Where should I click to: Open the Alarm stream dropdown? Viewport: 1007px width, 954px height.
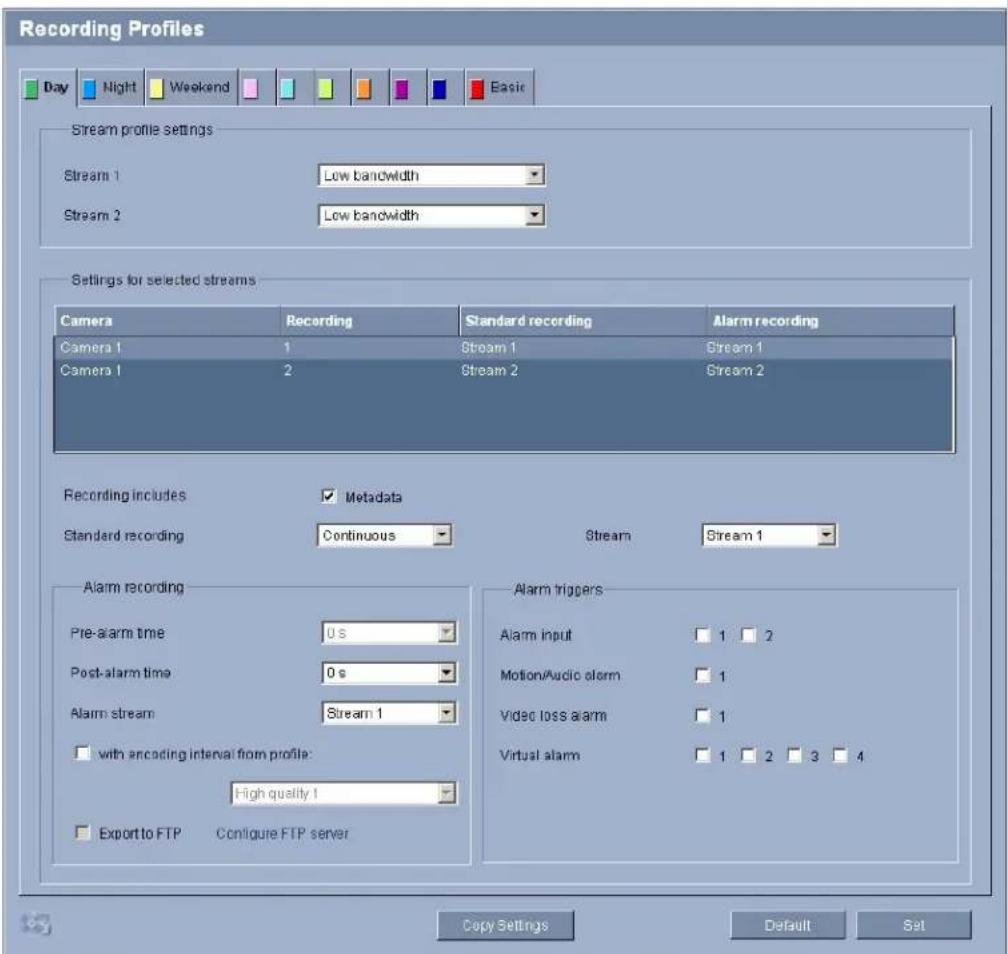(x=389, y=713)
